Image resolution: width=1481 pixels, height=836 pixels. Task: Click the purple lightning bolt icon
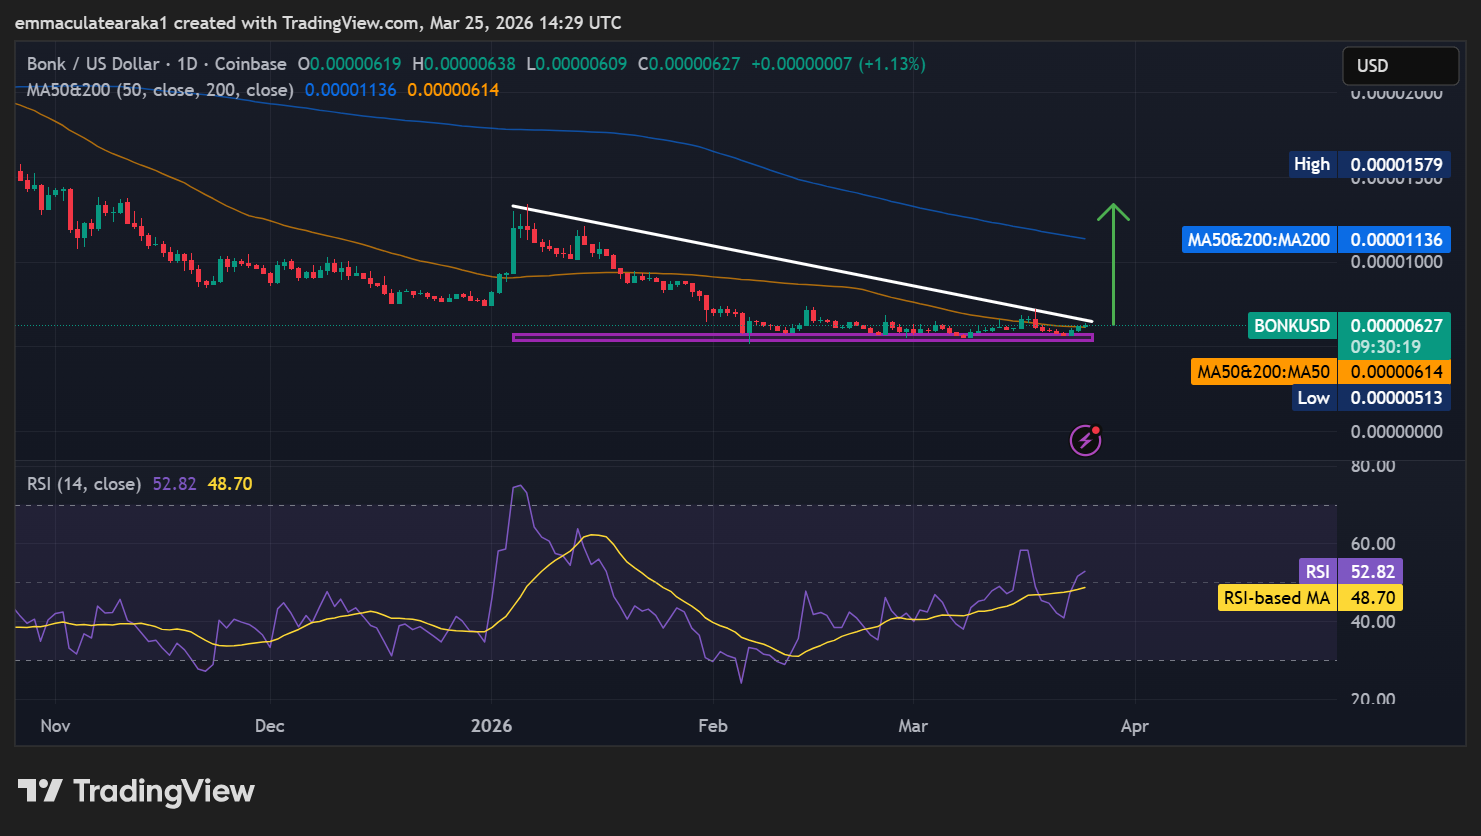(x=1085, y=440)
